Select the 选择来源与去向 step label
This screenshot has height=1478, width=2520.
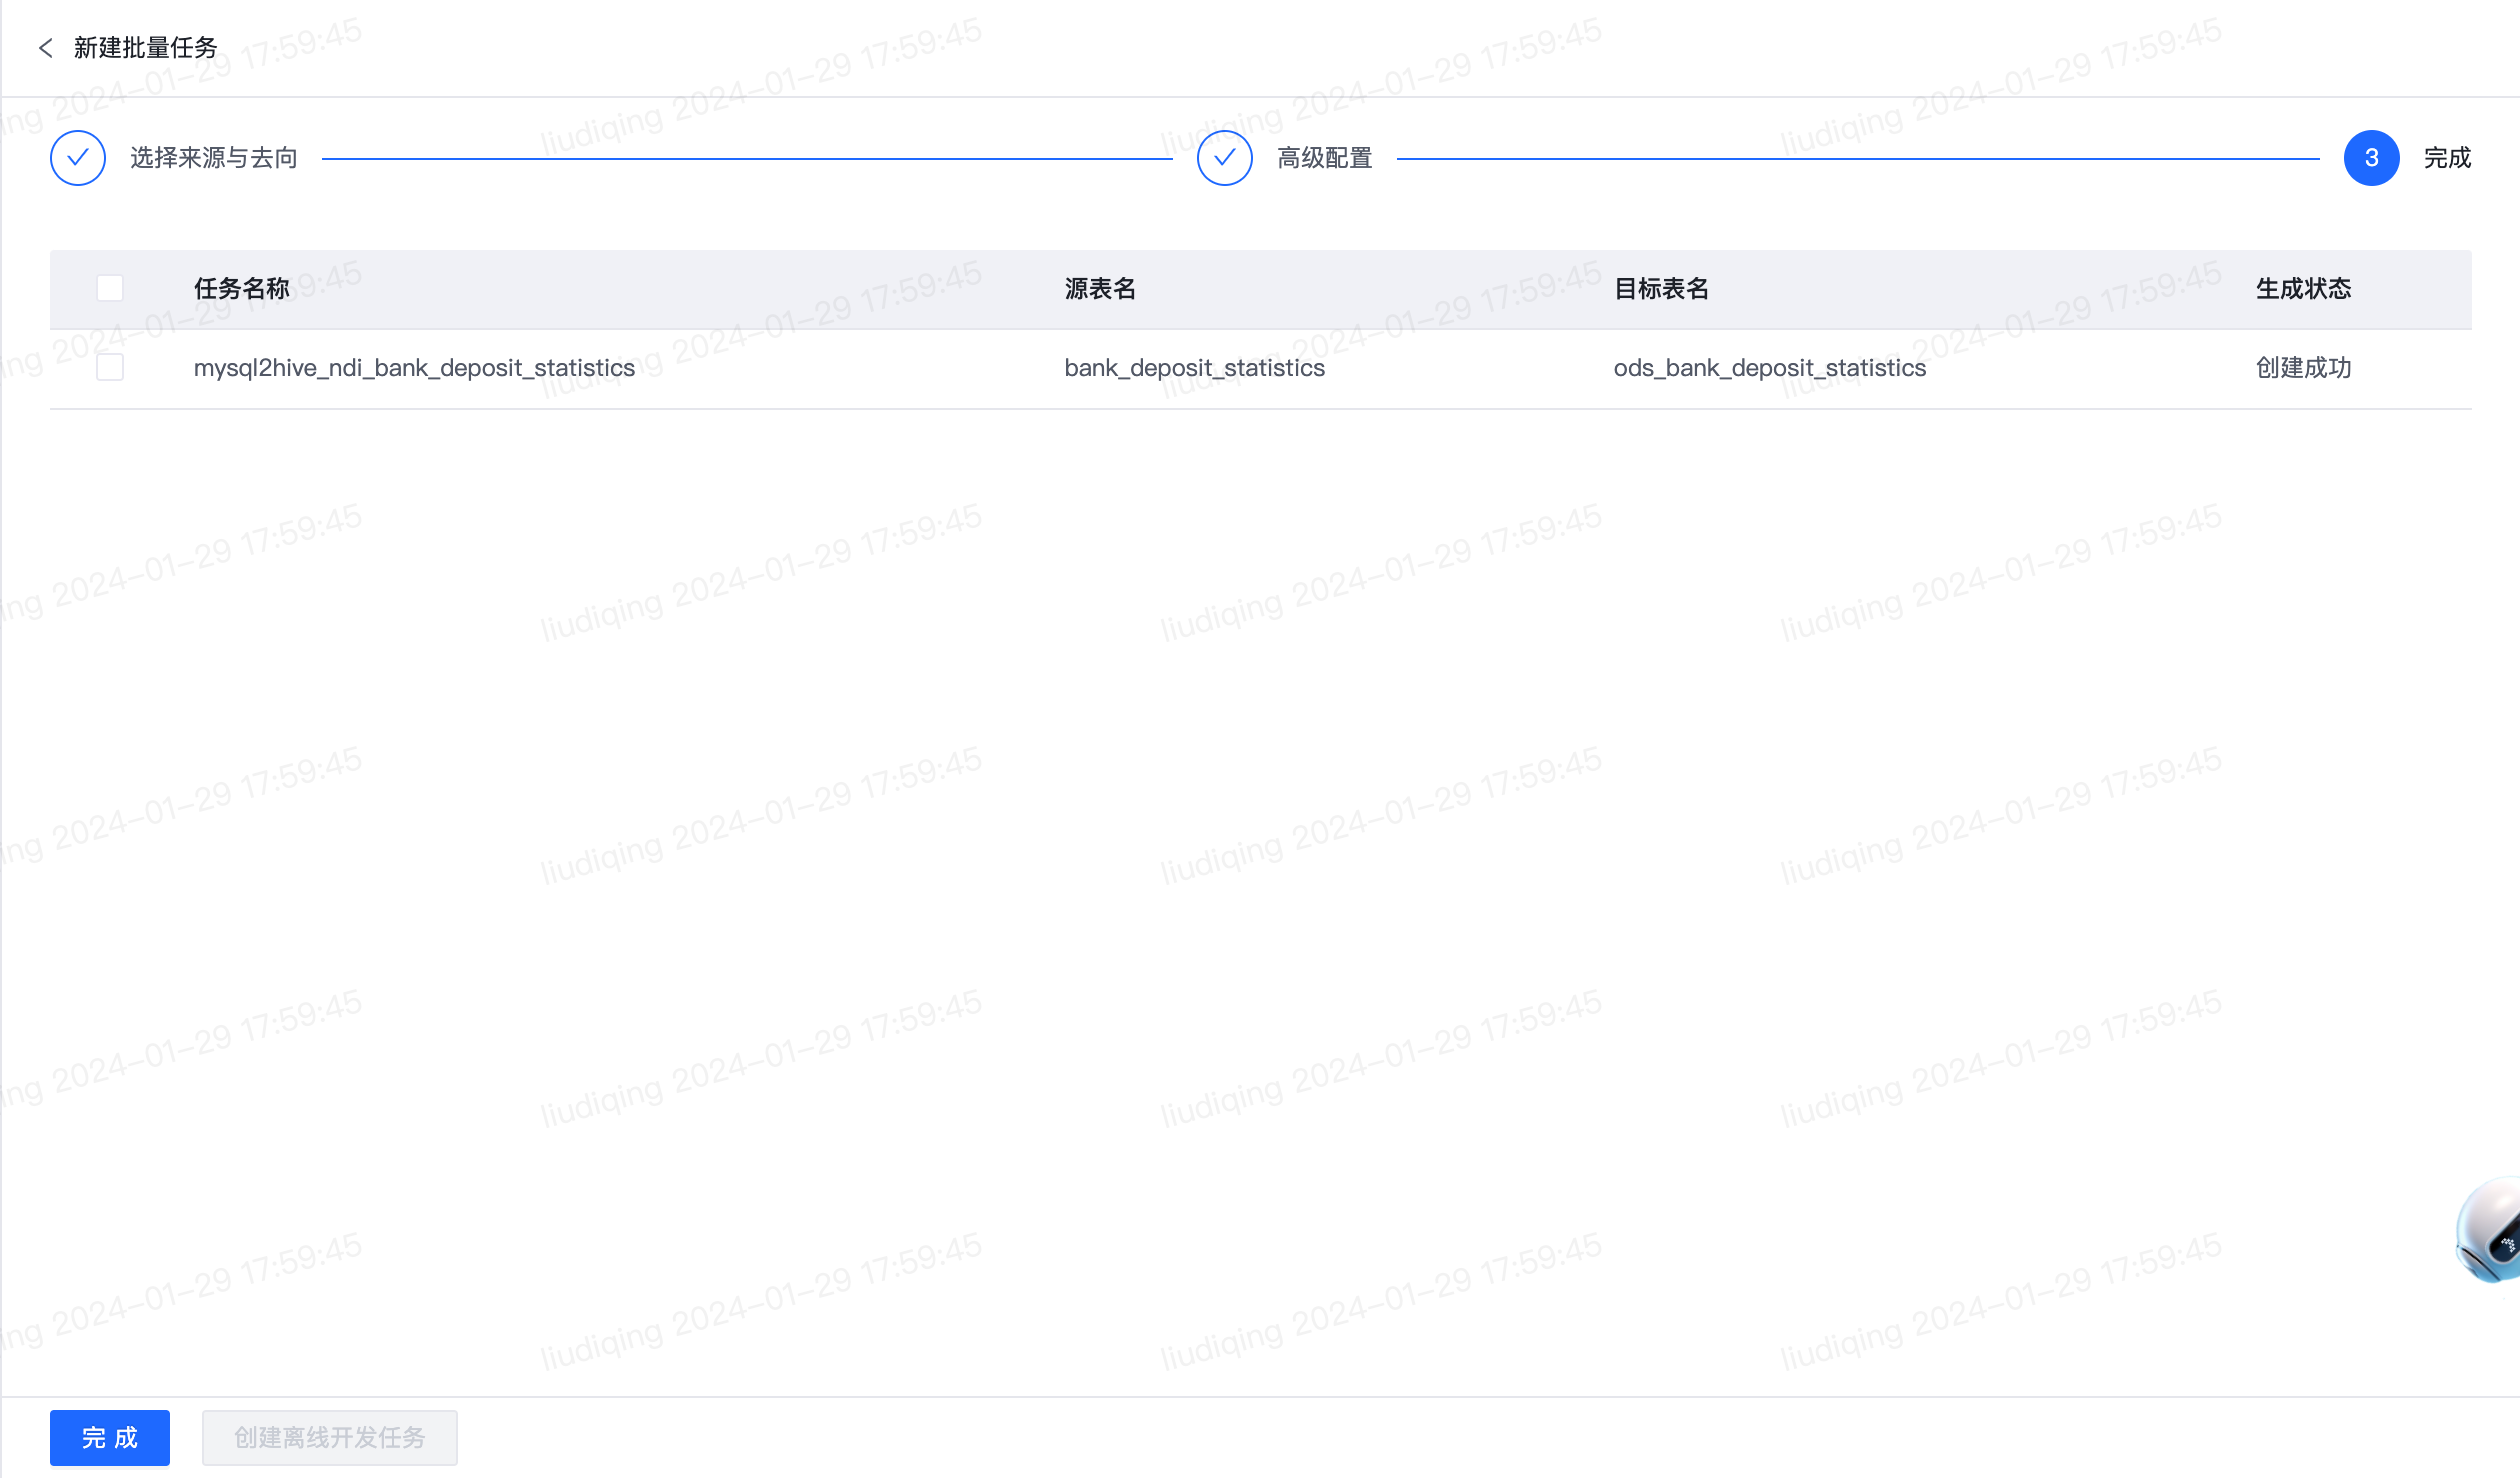pyautogui.click(x=214, y=158)
